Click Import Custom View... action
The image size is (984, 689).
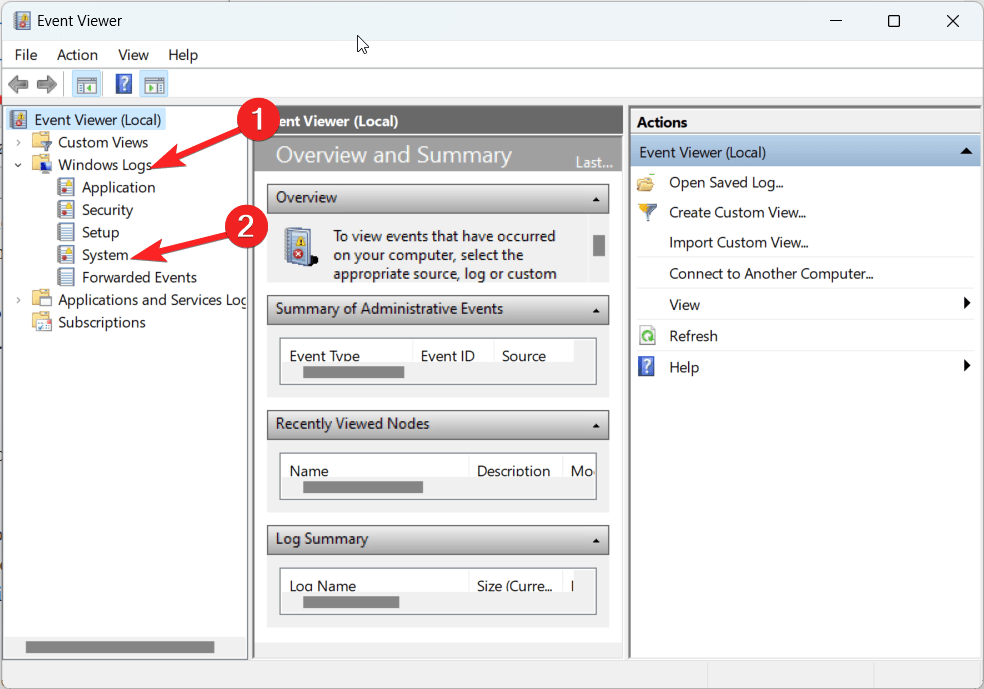739,243
